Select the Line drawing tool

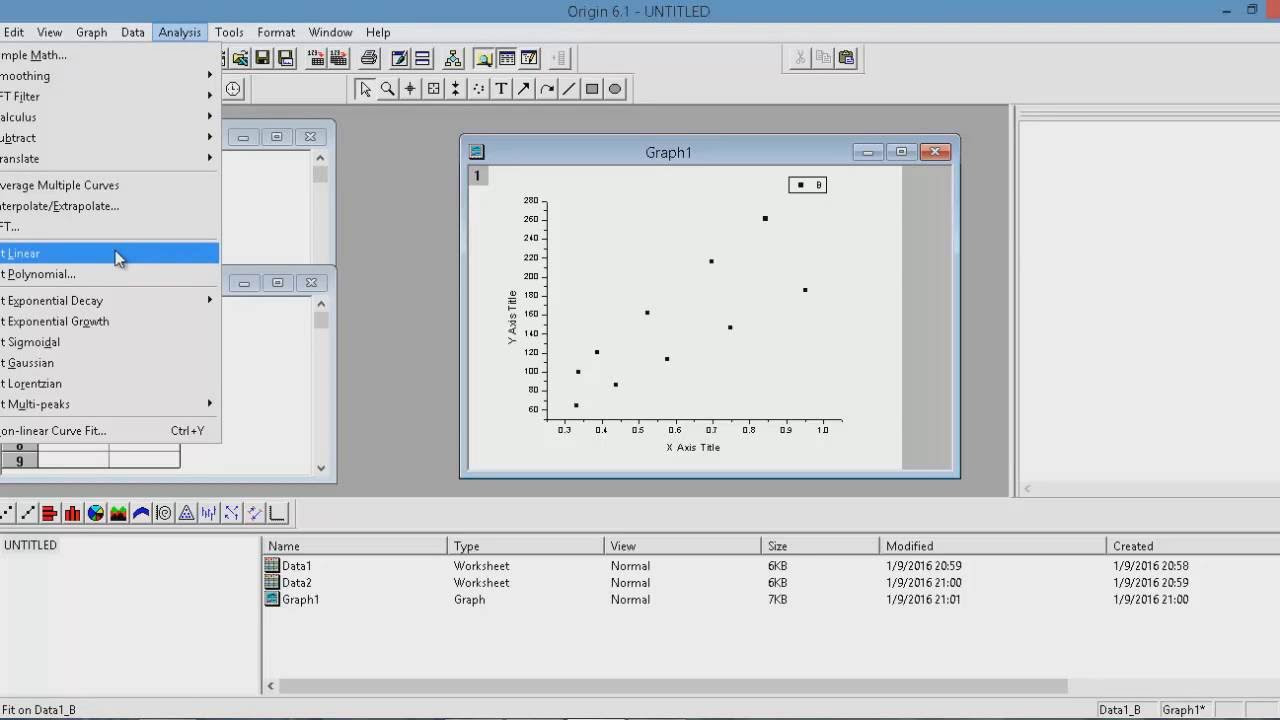pos(569,89)
